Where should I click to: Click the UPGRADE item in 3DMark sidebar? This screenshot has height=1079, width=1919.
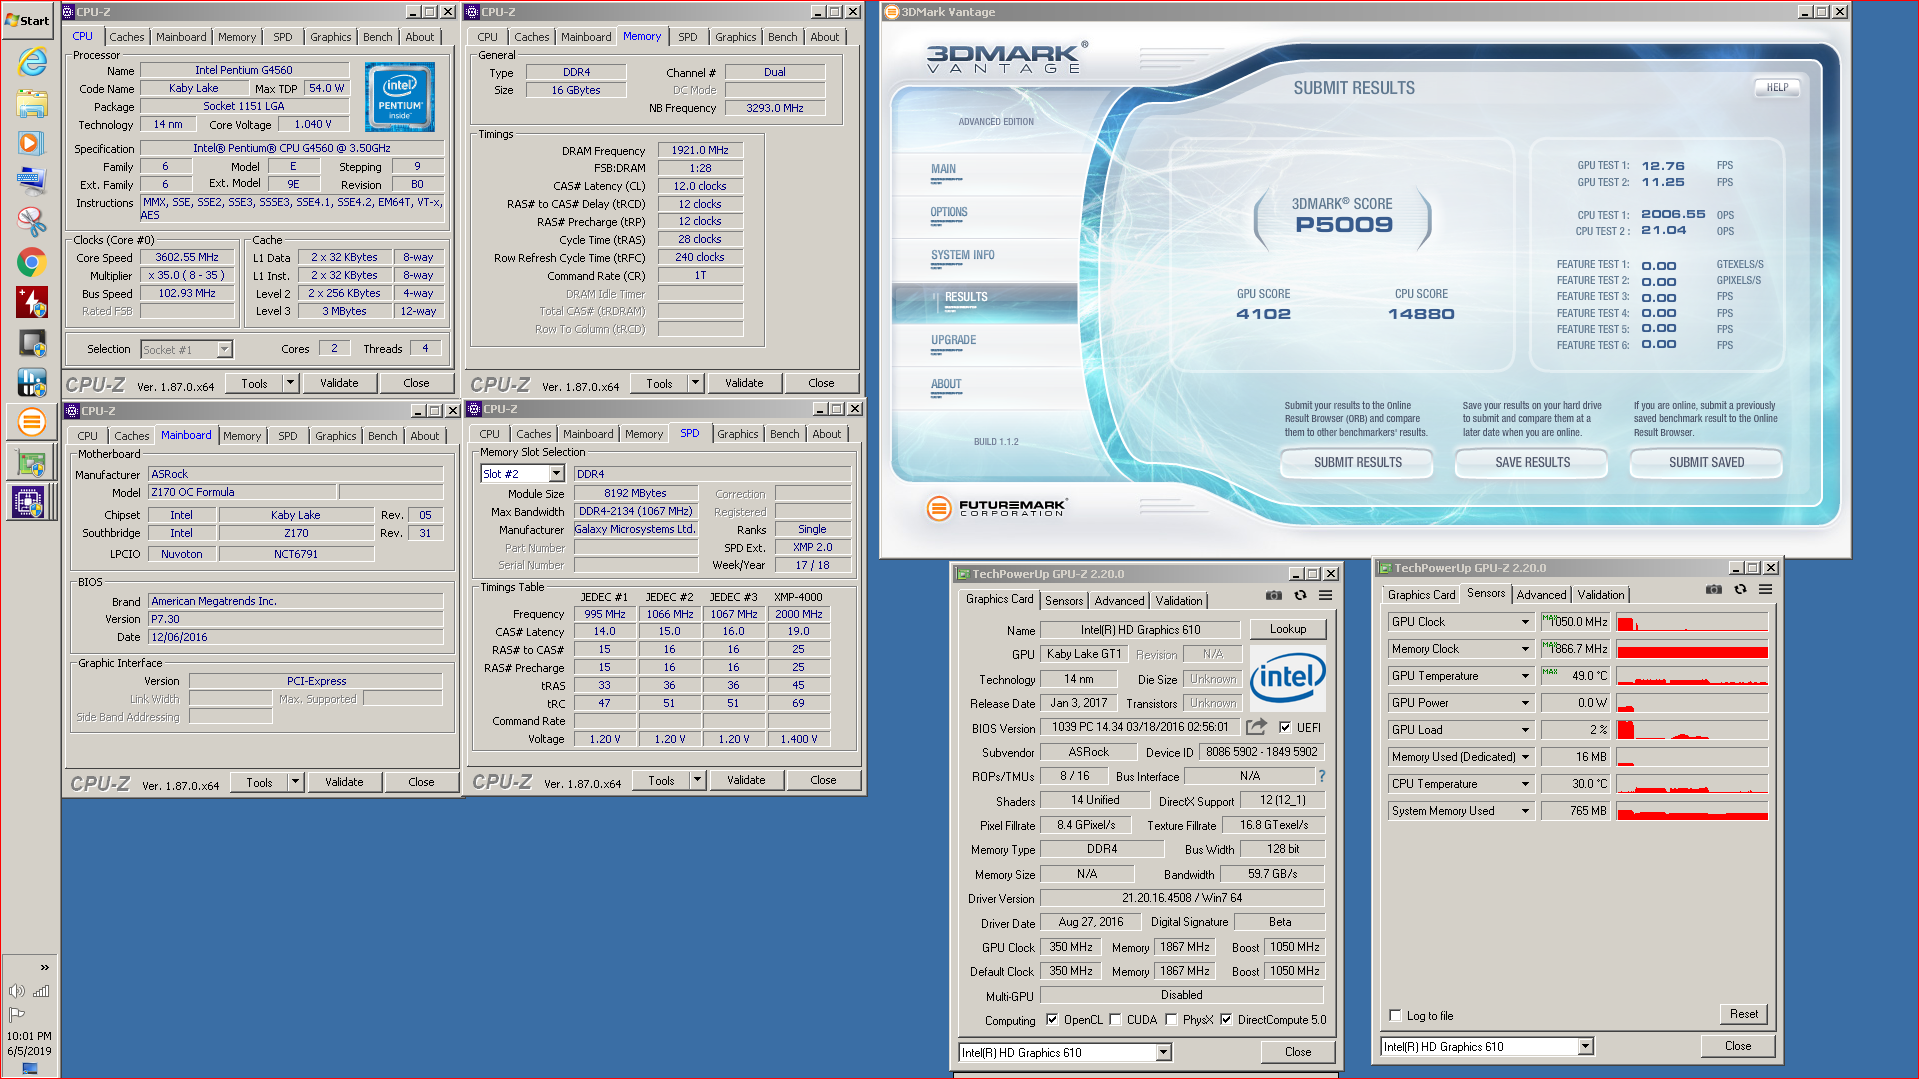coord(953,340)
